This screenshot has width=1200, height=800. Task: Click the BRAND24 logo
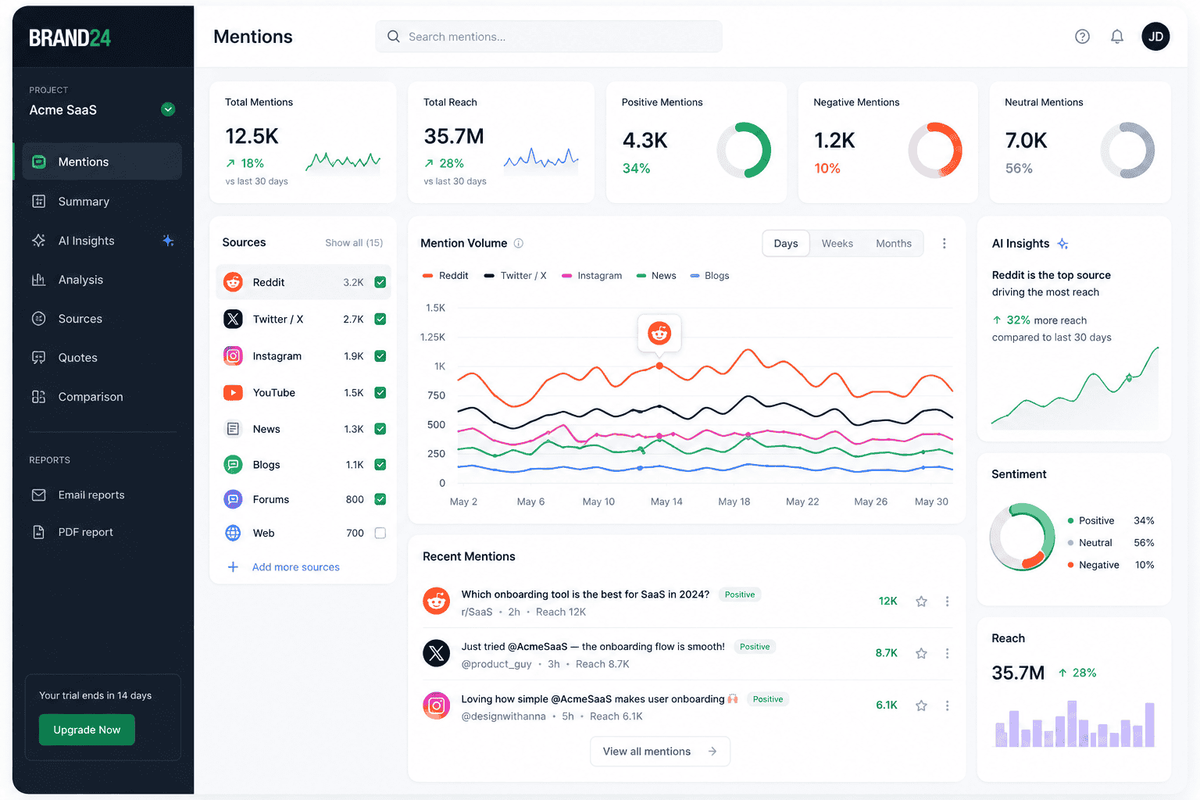[x=70, y=38]
